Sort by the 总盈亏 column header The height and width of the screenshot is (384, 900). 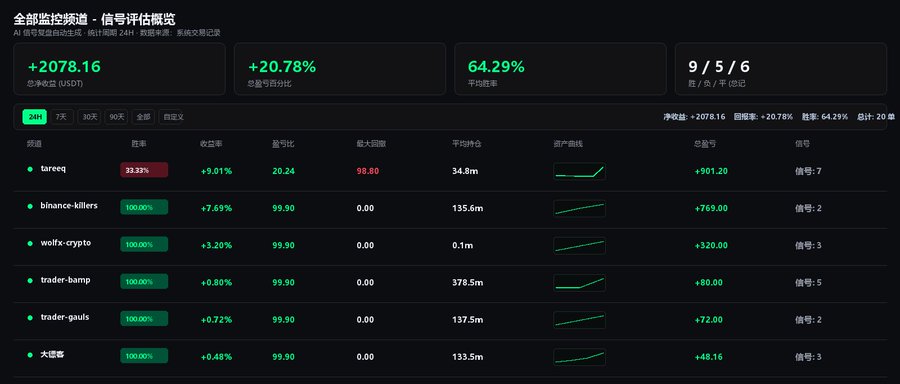tap(705, 143)
